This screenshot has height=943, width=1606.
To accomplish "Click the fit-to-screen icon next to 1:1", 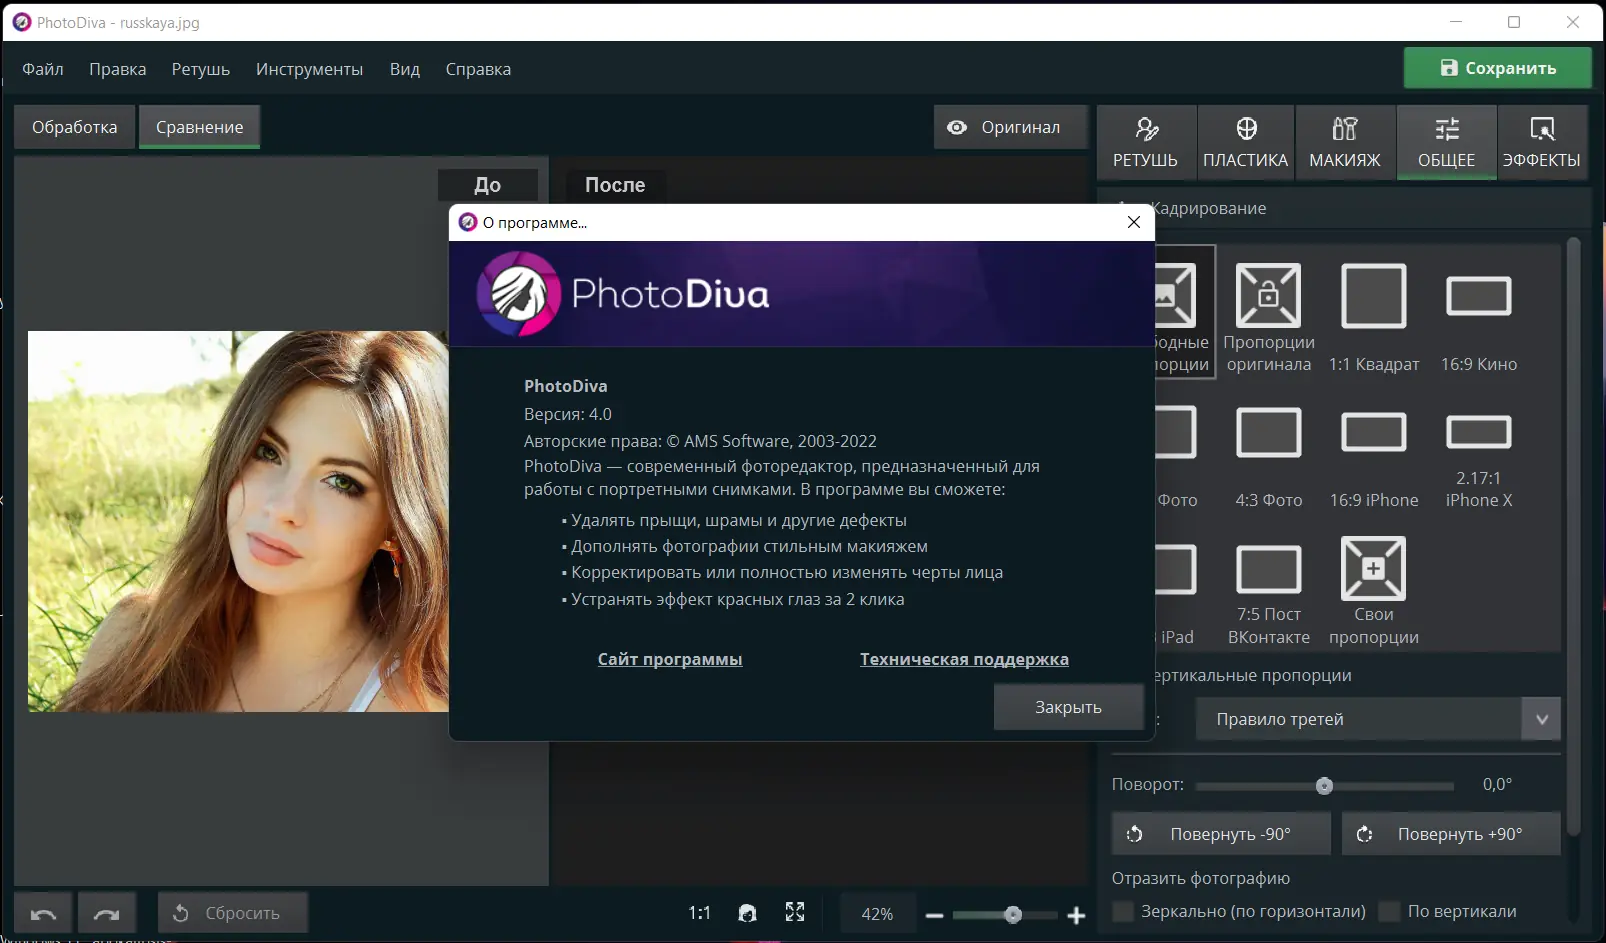I will (747, 913).
